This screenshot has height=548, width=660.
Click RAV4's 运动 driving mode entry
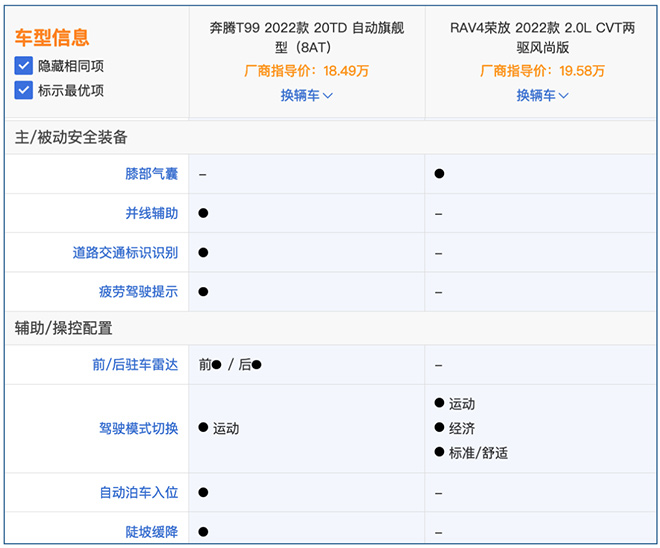click(455, 404)
